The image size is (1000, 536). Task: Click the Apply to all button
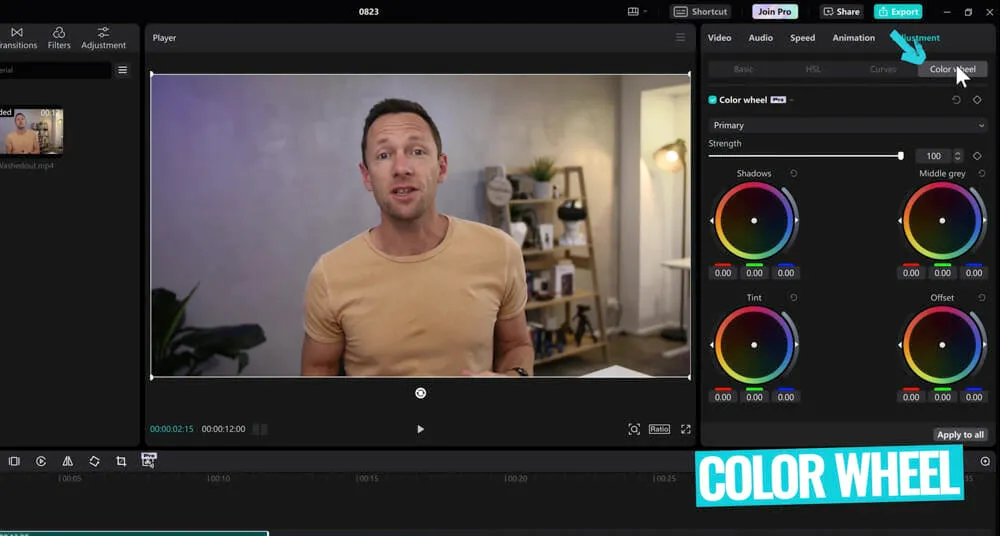(x=960, y=435)
